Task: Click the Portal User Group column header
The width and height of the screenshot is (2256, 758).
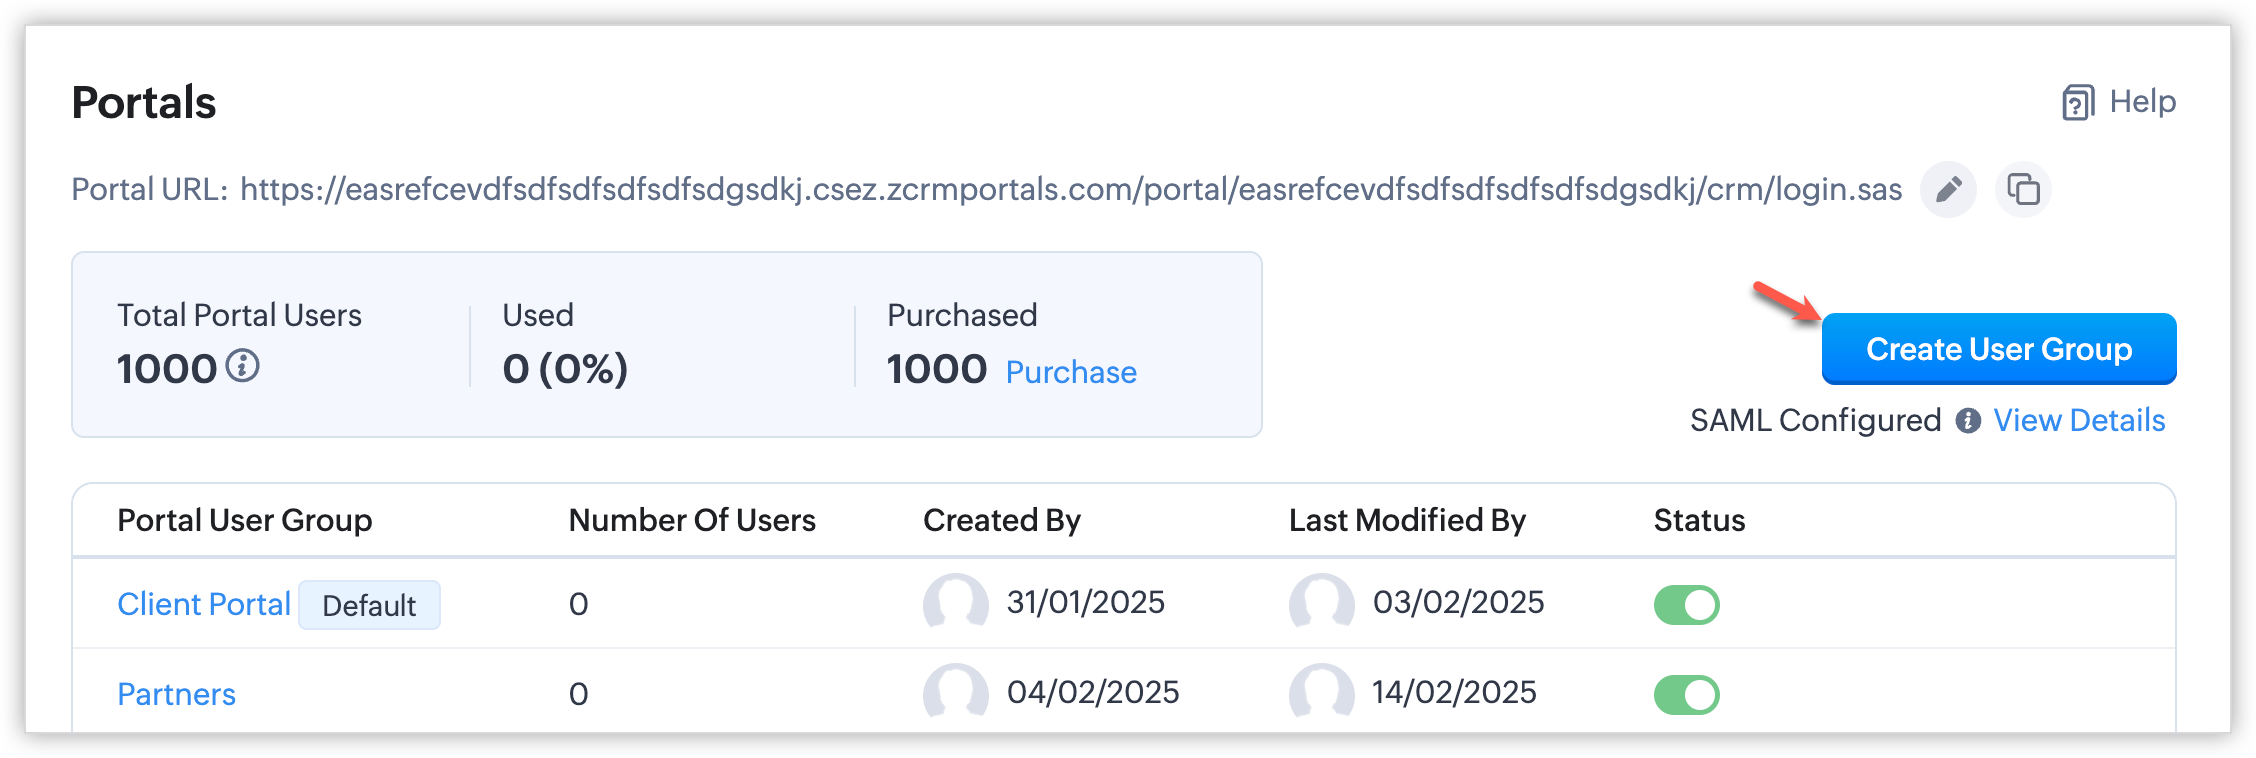Action: tap(245, 520)
